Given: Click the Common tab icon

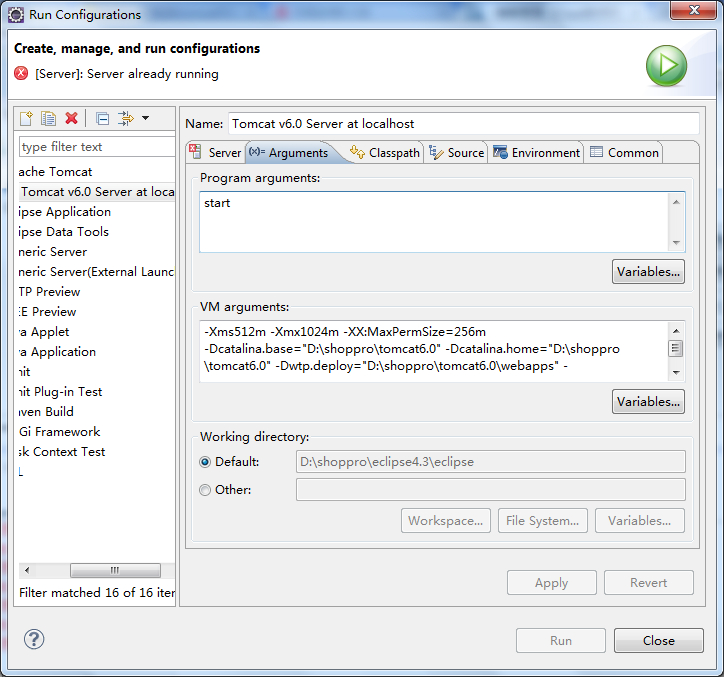Looking at the screenshot, I should click(597, 151).
